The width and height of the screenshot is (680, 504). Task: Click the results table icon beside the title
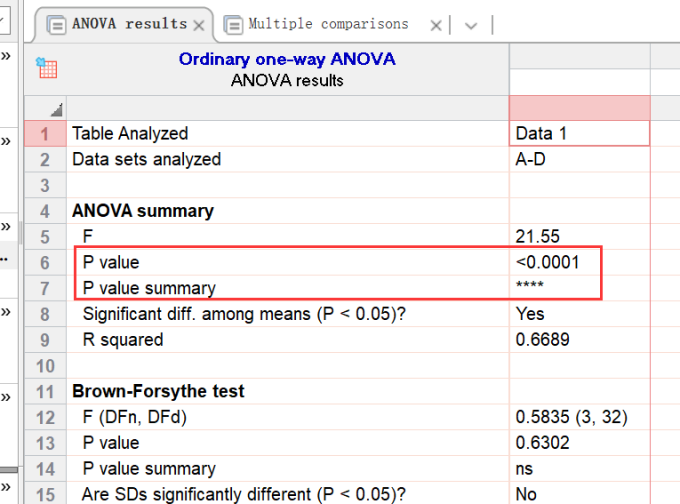point(46,68)
